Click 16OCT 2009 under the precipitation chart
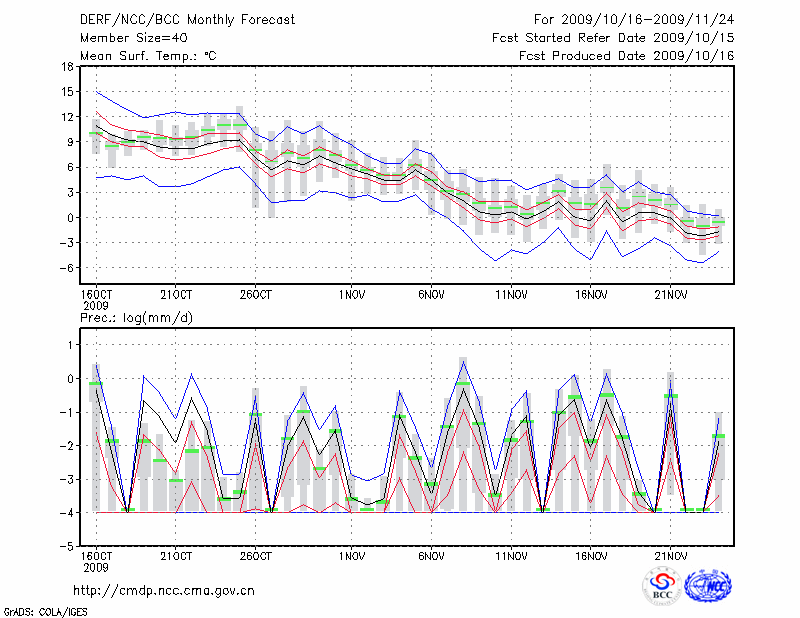The height and width of the screenshot is (618, 800). [x=95, y=561]
